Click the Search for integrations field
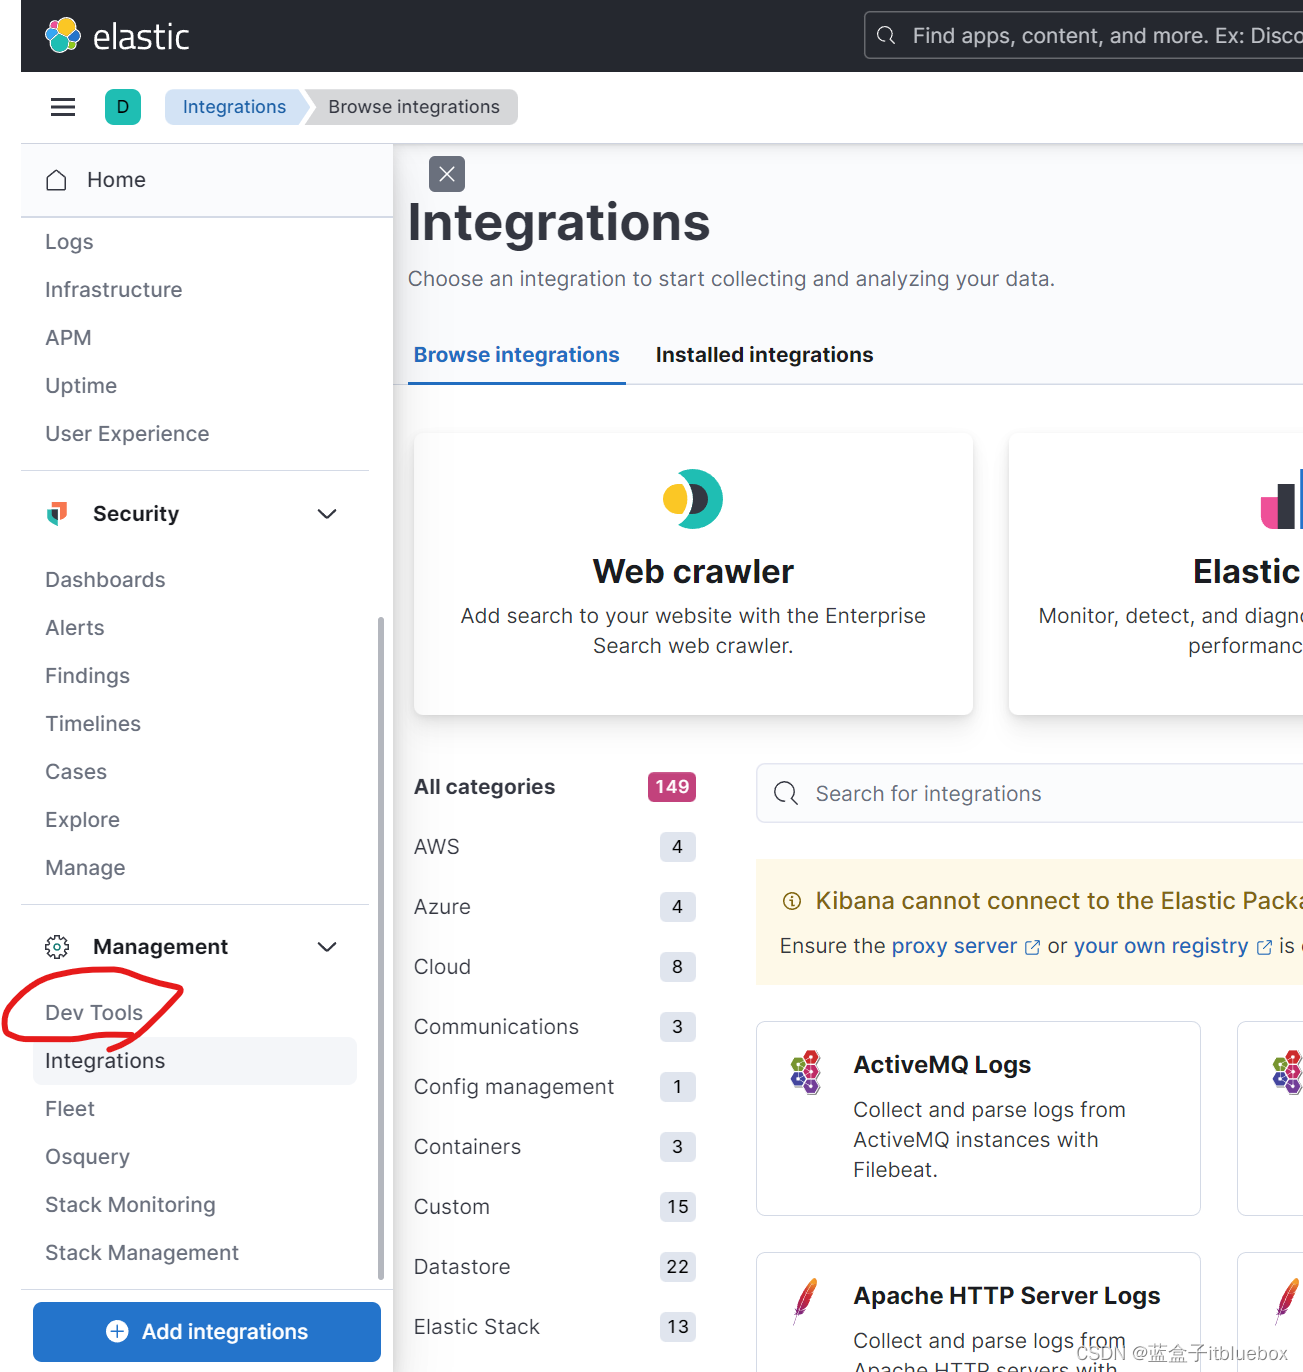Image resolution: width=1303 pixels, height=1372 pixels. [1030, 794]
